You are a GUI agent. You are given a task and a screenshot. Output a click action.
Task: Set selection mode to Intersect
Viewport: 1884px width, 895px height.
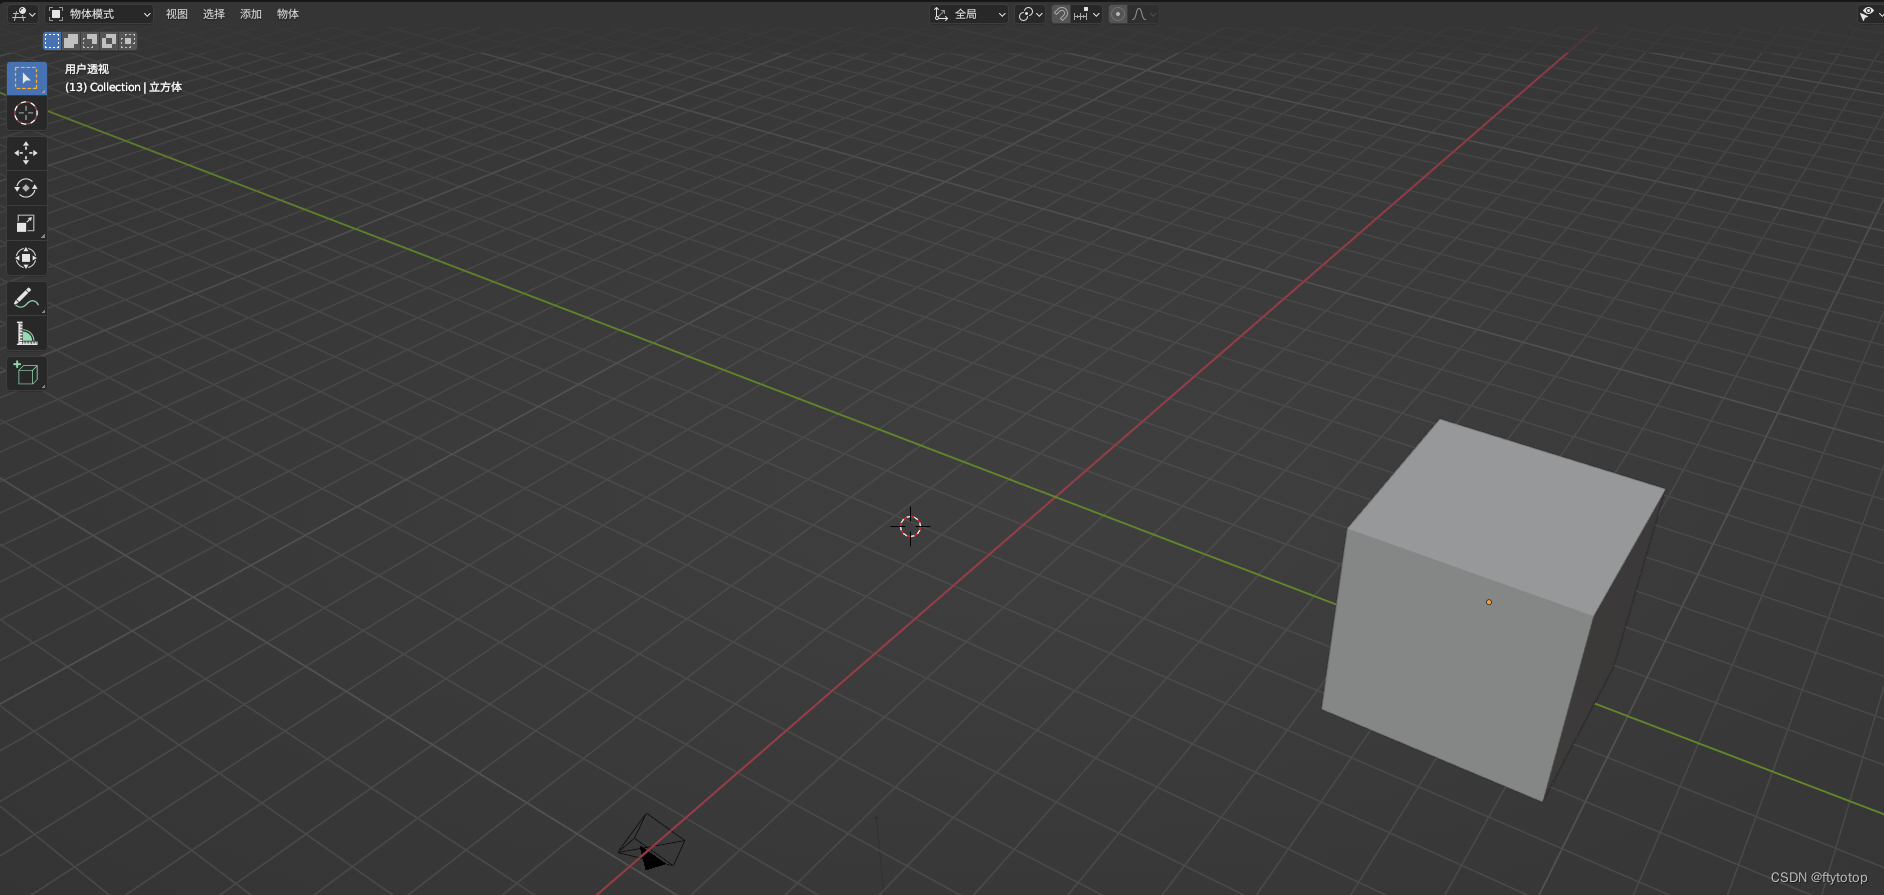(128, 41)
